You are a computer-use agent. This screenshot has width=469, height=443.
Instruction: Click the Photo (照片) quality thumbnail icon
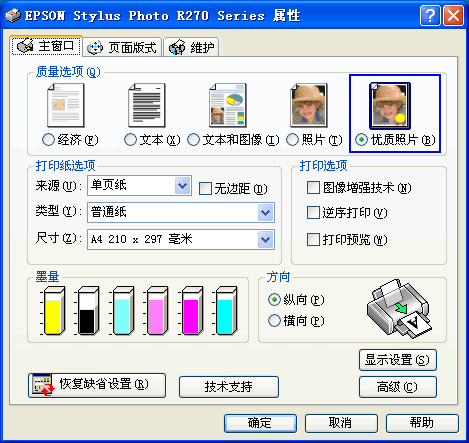tap(309, 105)
